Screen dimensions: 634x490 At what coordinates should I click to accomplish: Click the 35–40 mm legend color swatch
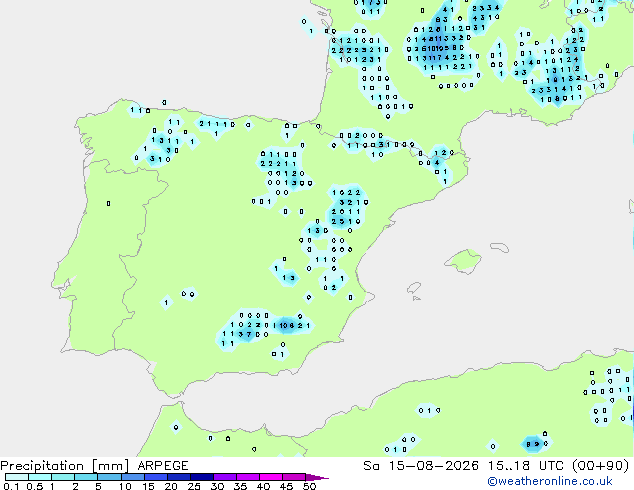pos(248,477)
